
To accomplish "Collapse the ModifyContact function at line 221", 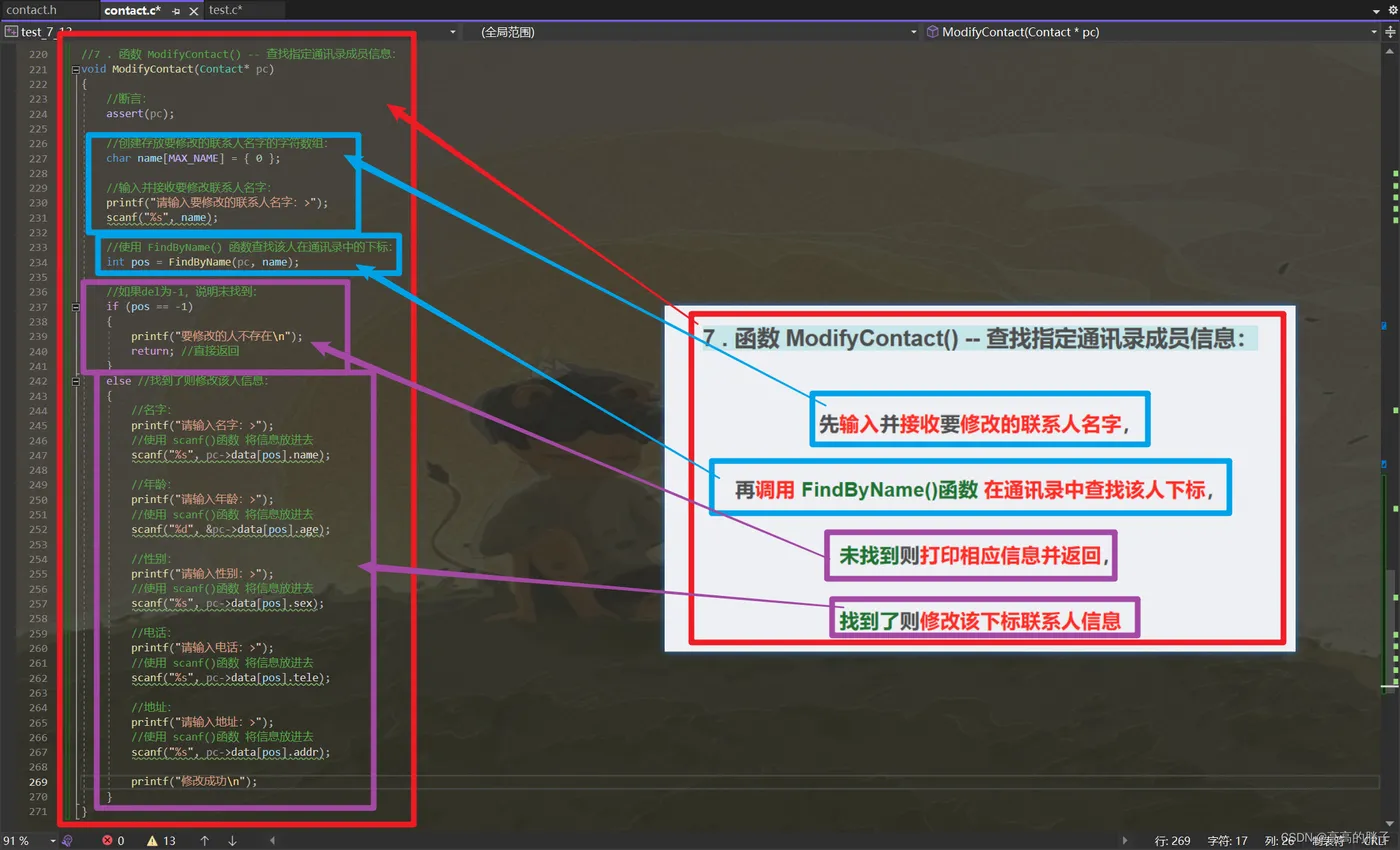I will click(76, 69).
